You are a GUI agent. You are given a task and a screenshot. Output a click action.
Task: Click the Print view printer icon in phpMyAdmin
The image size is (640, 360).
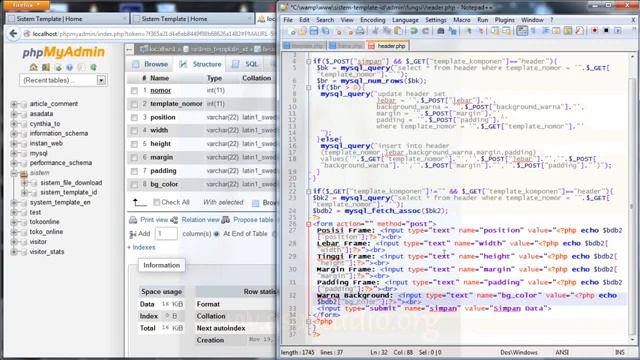pyautogui.click(x=133, y=220)
